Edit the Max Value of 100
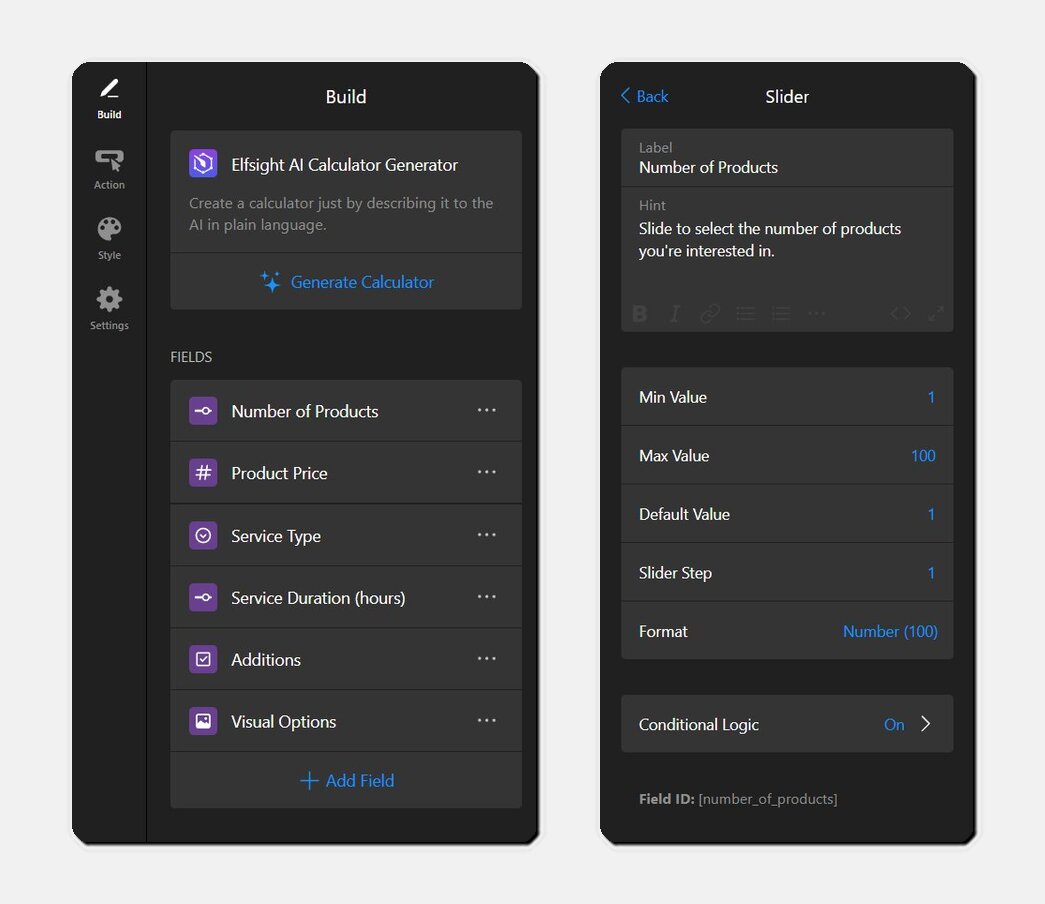 pyautogui.click(x=787, y=455)
